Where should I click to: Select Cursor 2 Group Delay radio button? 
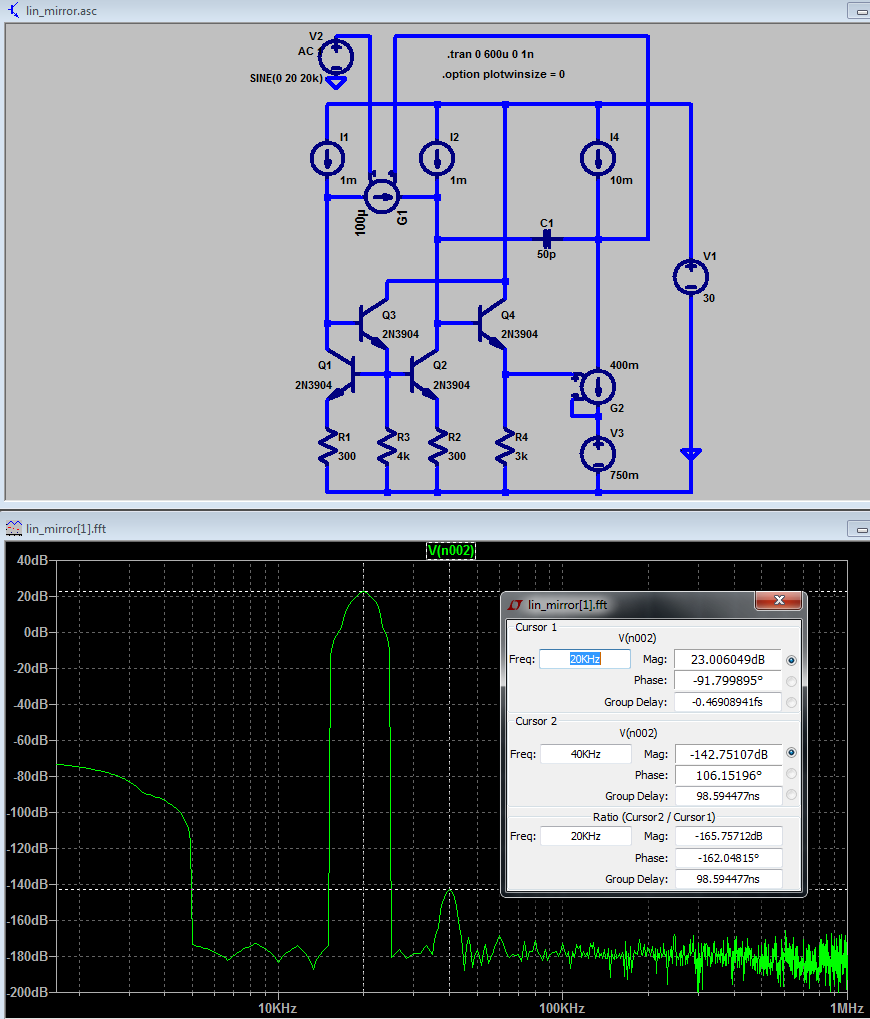click(x=791, y=795)
